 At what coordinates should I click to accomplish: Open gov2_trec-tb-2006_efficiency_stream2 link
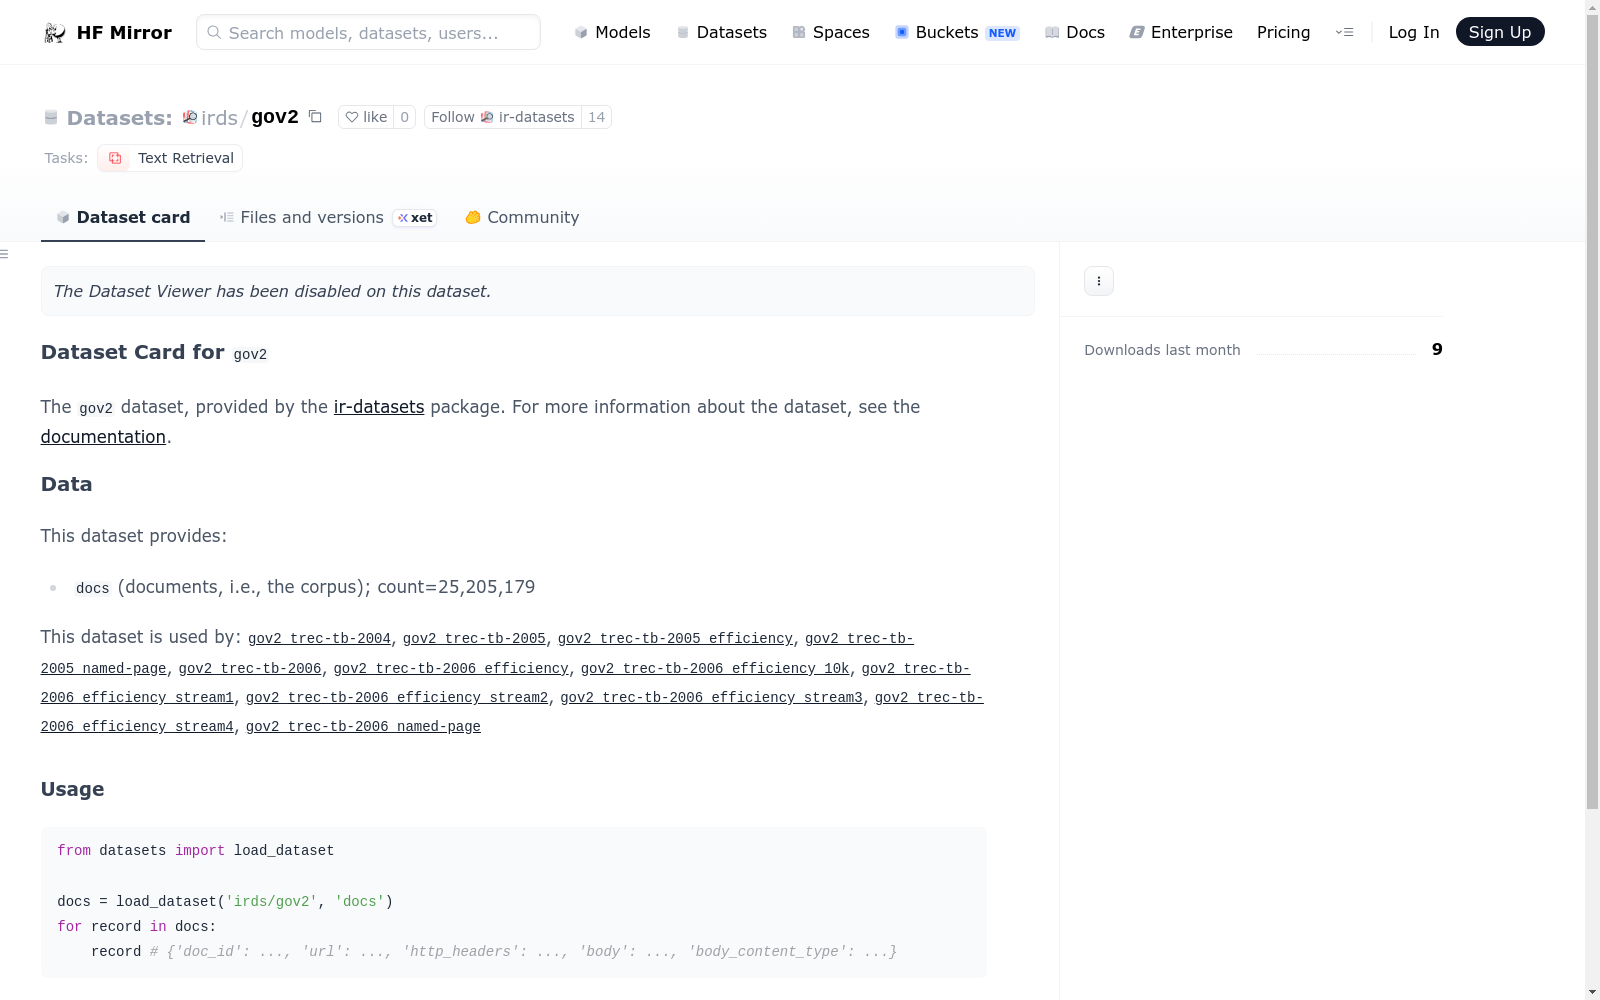point(397,698)
